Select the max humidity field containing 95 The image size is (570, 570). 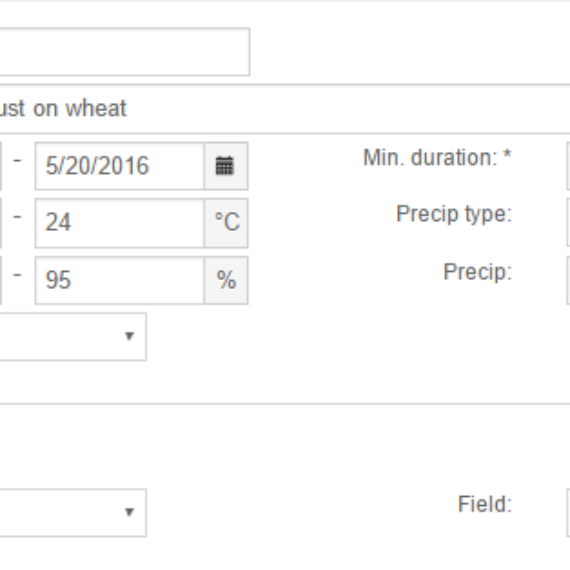coord(120,280)
